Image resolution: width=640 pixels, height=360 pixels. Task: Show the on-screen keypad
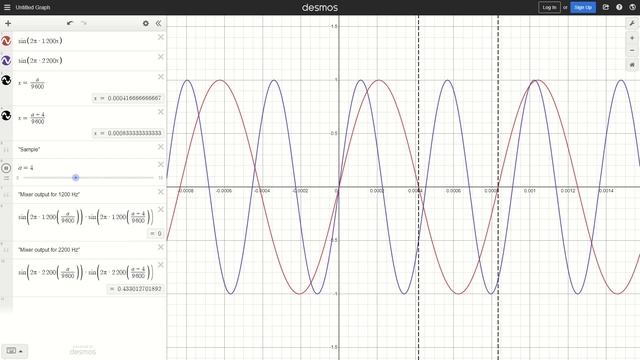coord(15,351)
